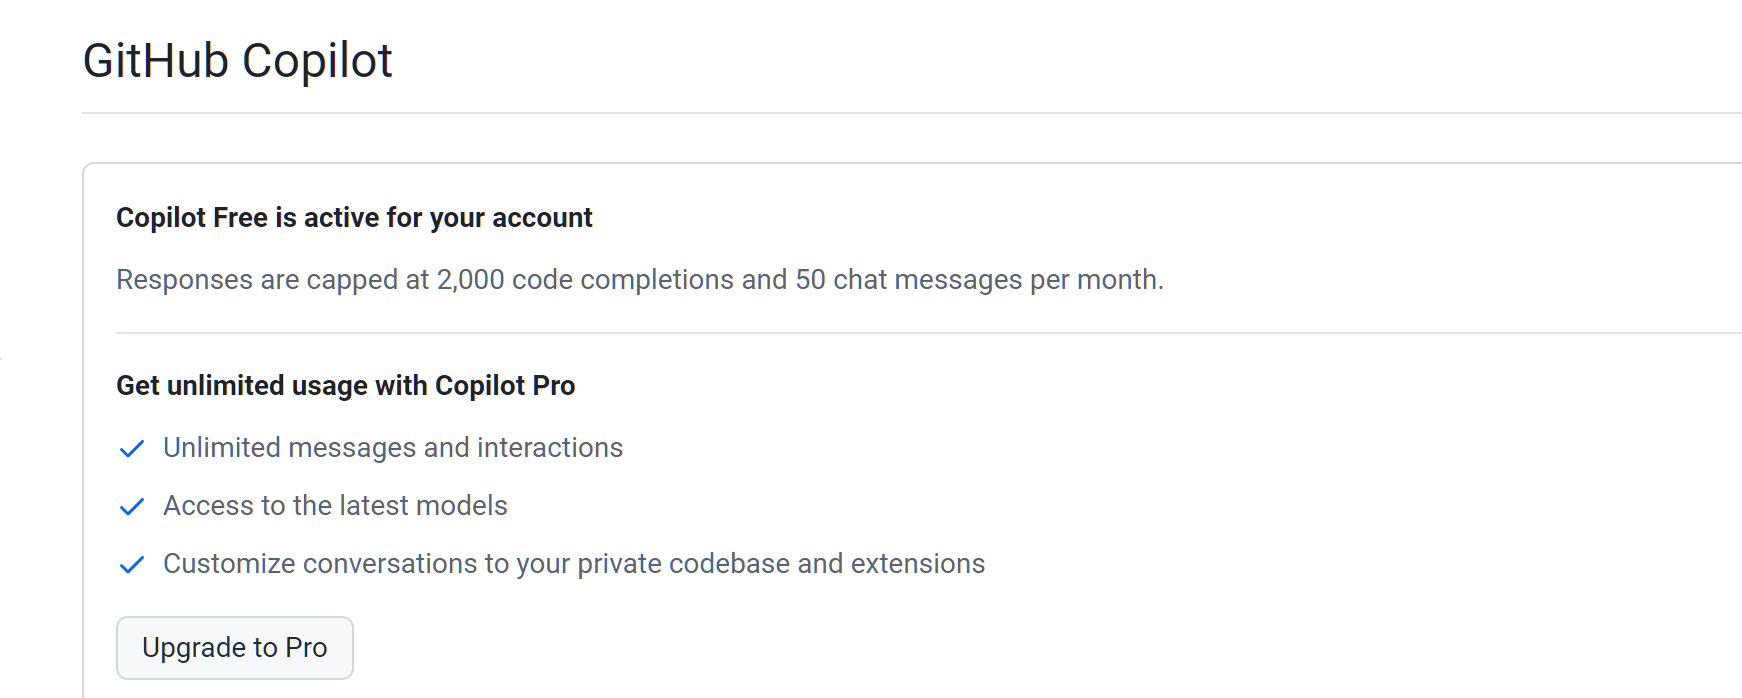This screenshot has width=1742, height=698.
Task: Click the checkmark beside Unlimited messages and interactions
Action: point(132,449)
